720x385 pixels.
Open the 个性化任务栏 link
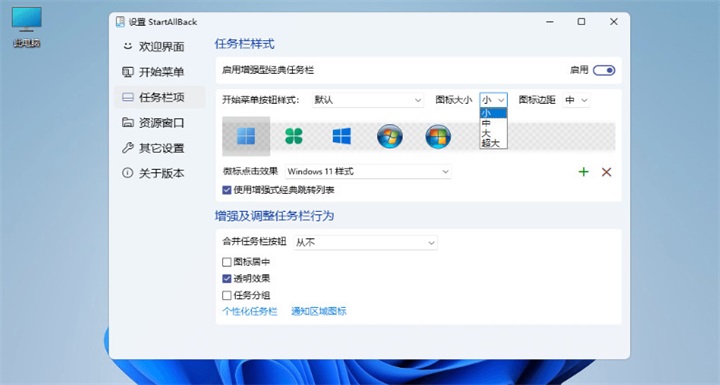pyautogui.click(x=250, y=311)
